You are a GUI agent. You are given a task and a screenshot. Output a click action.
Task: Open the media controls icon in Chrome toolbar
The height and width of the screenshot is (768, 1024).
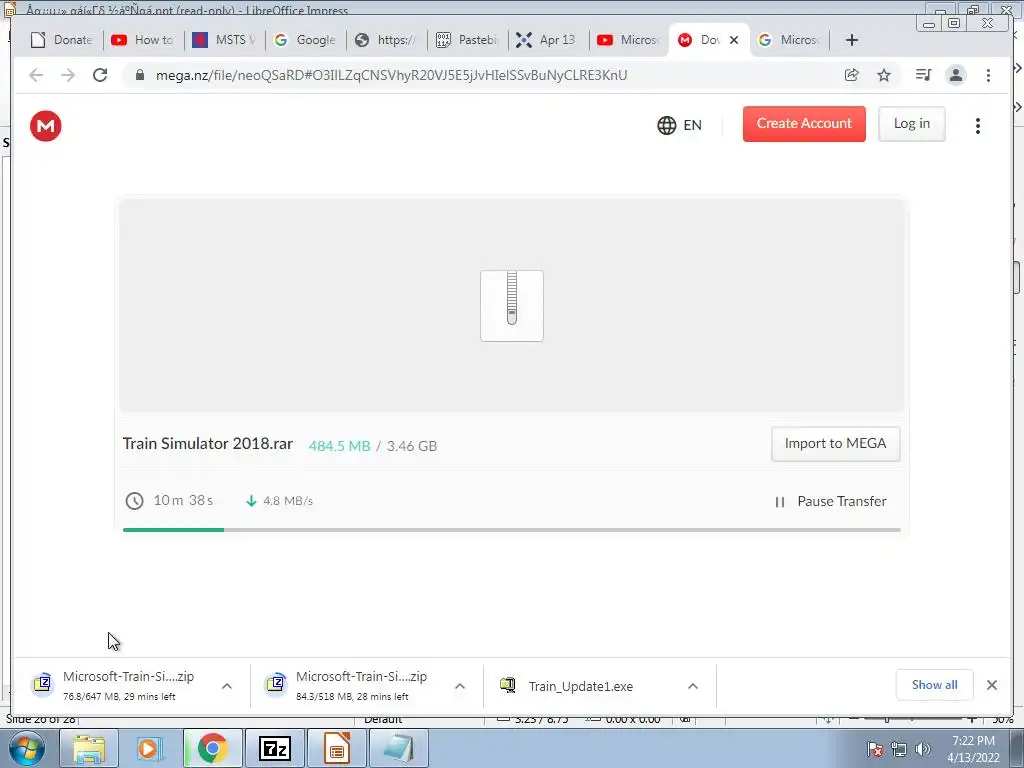coord(923,75)
